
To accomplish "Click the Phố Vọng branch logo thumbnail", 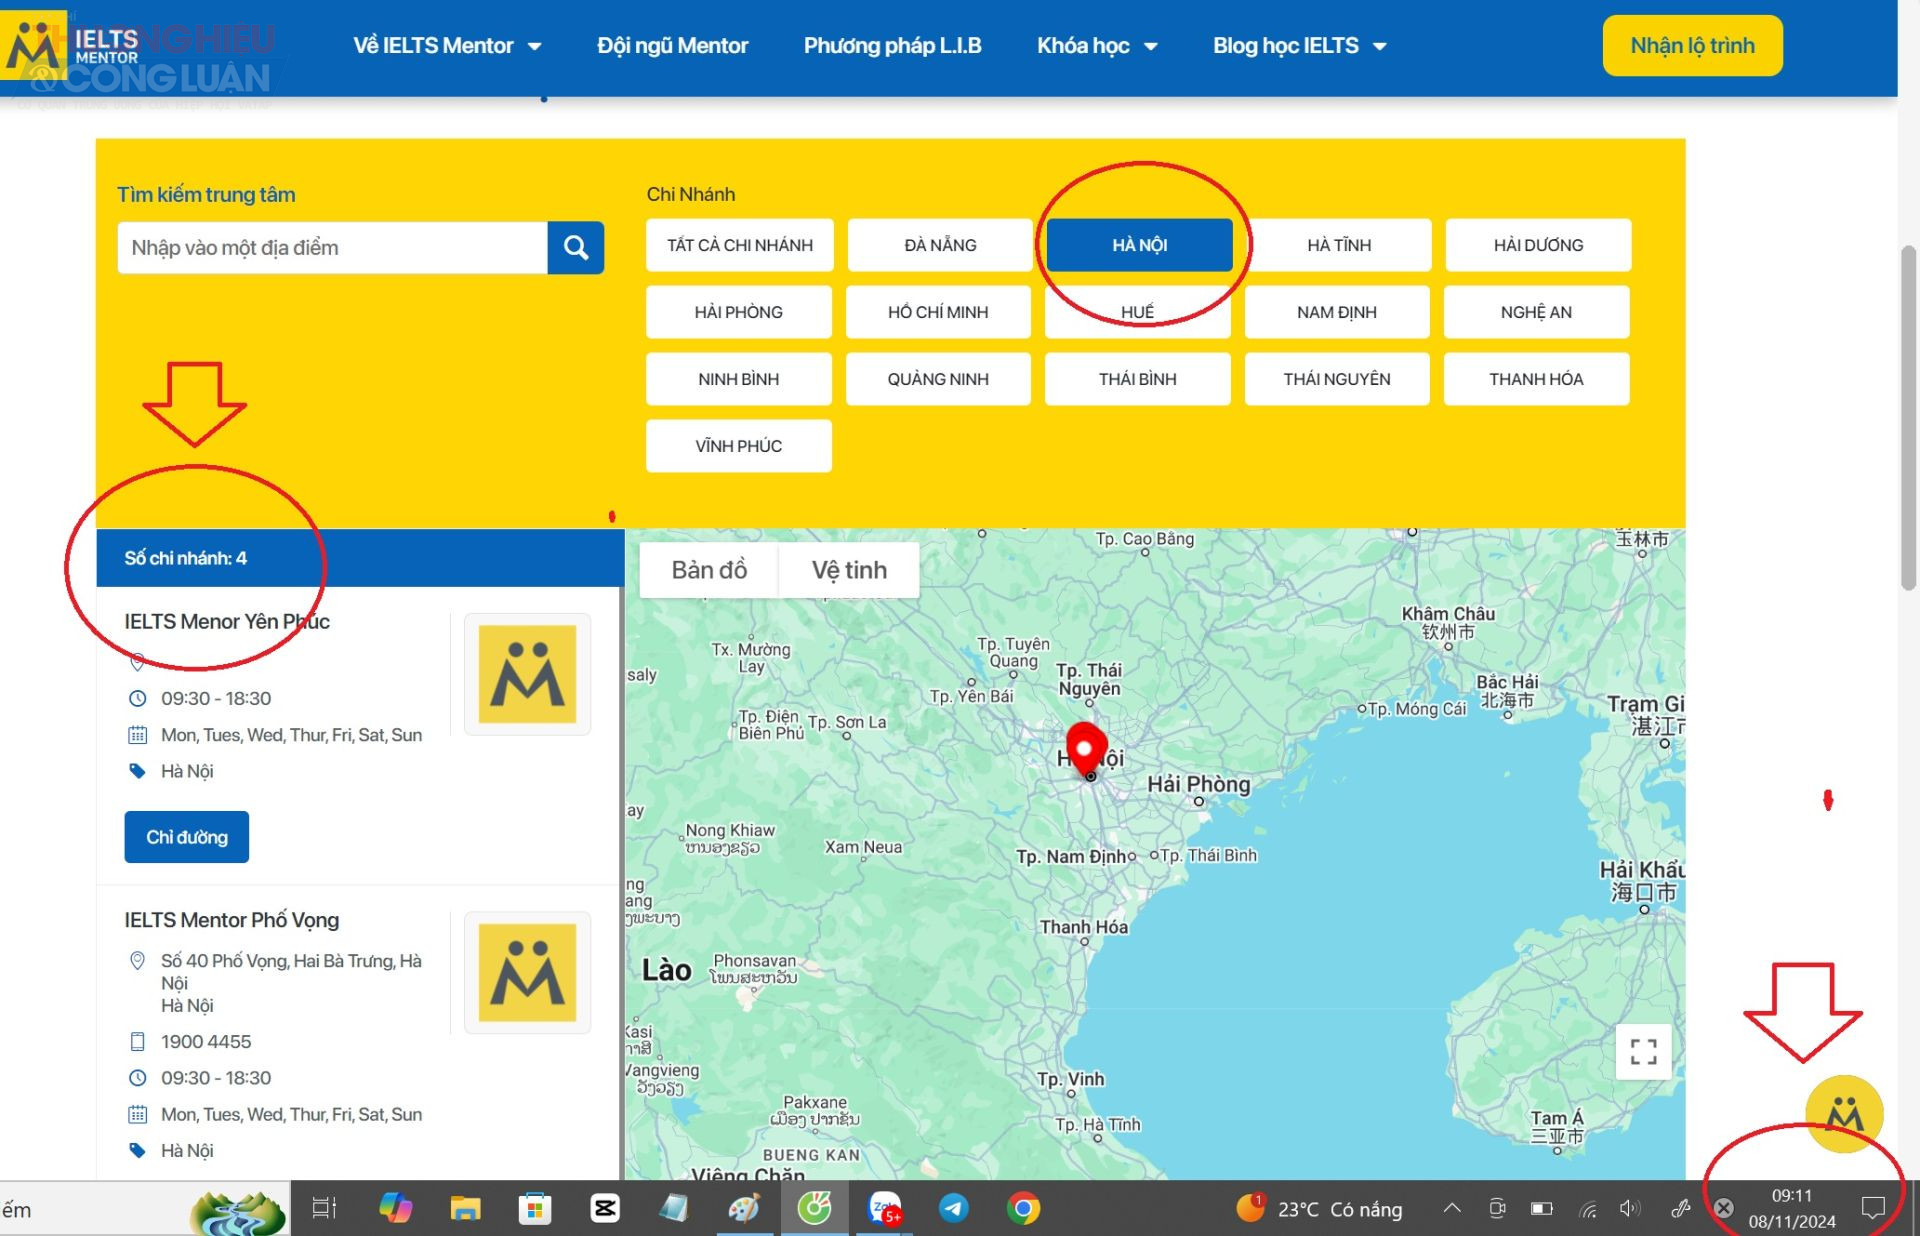I will (527, 972).
